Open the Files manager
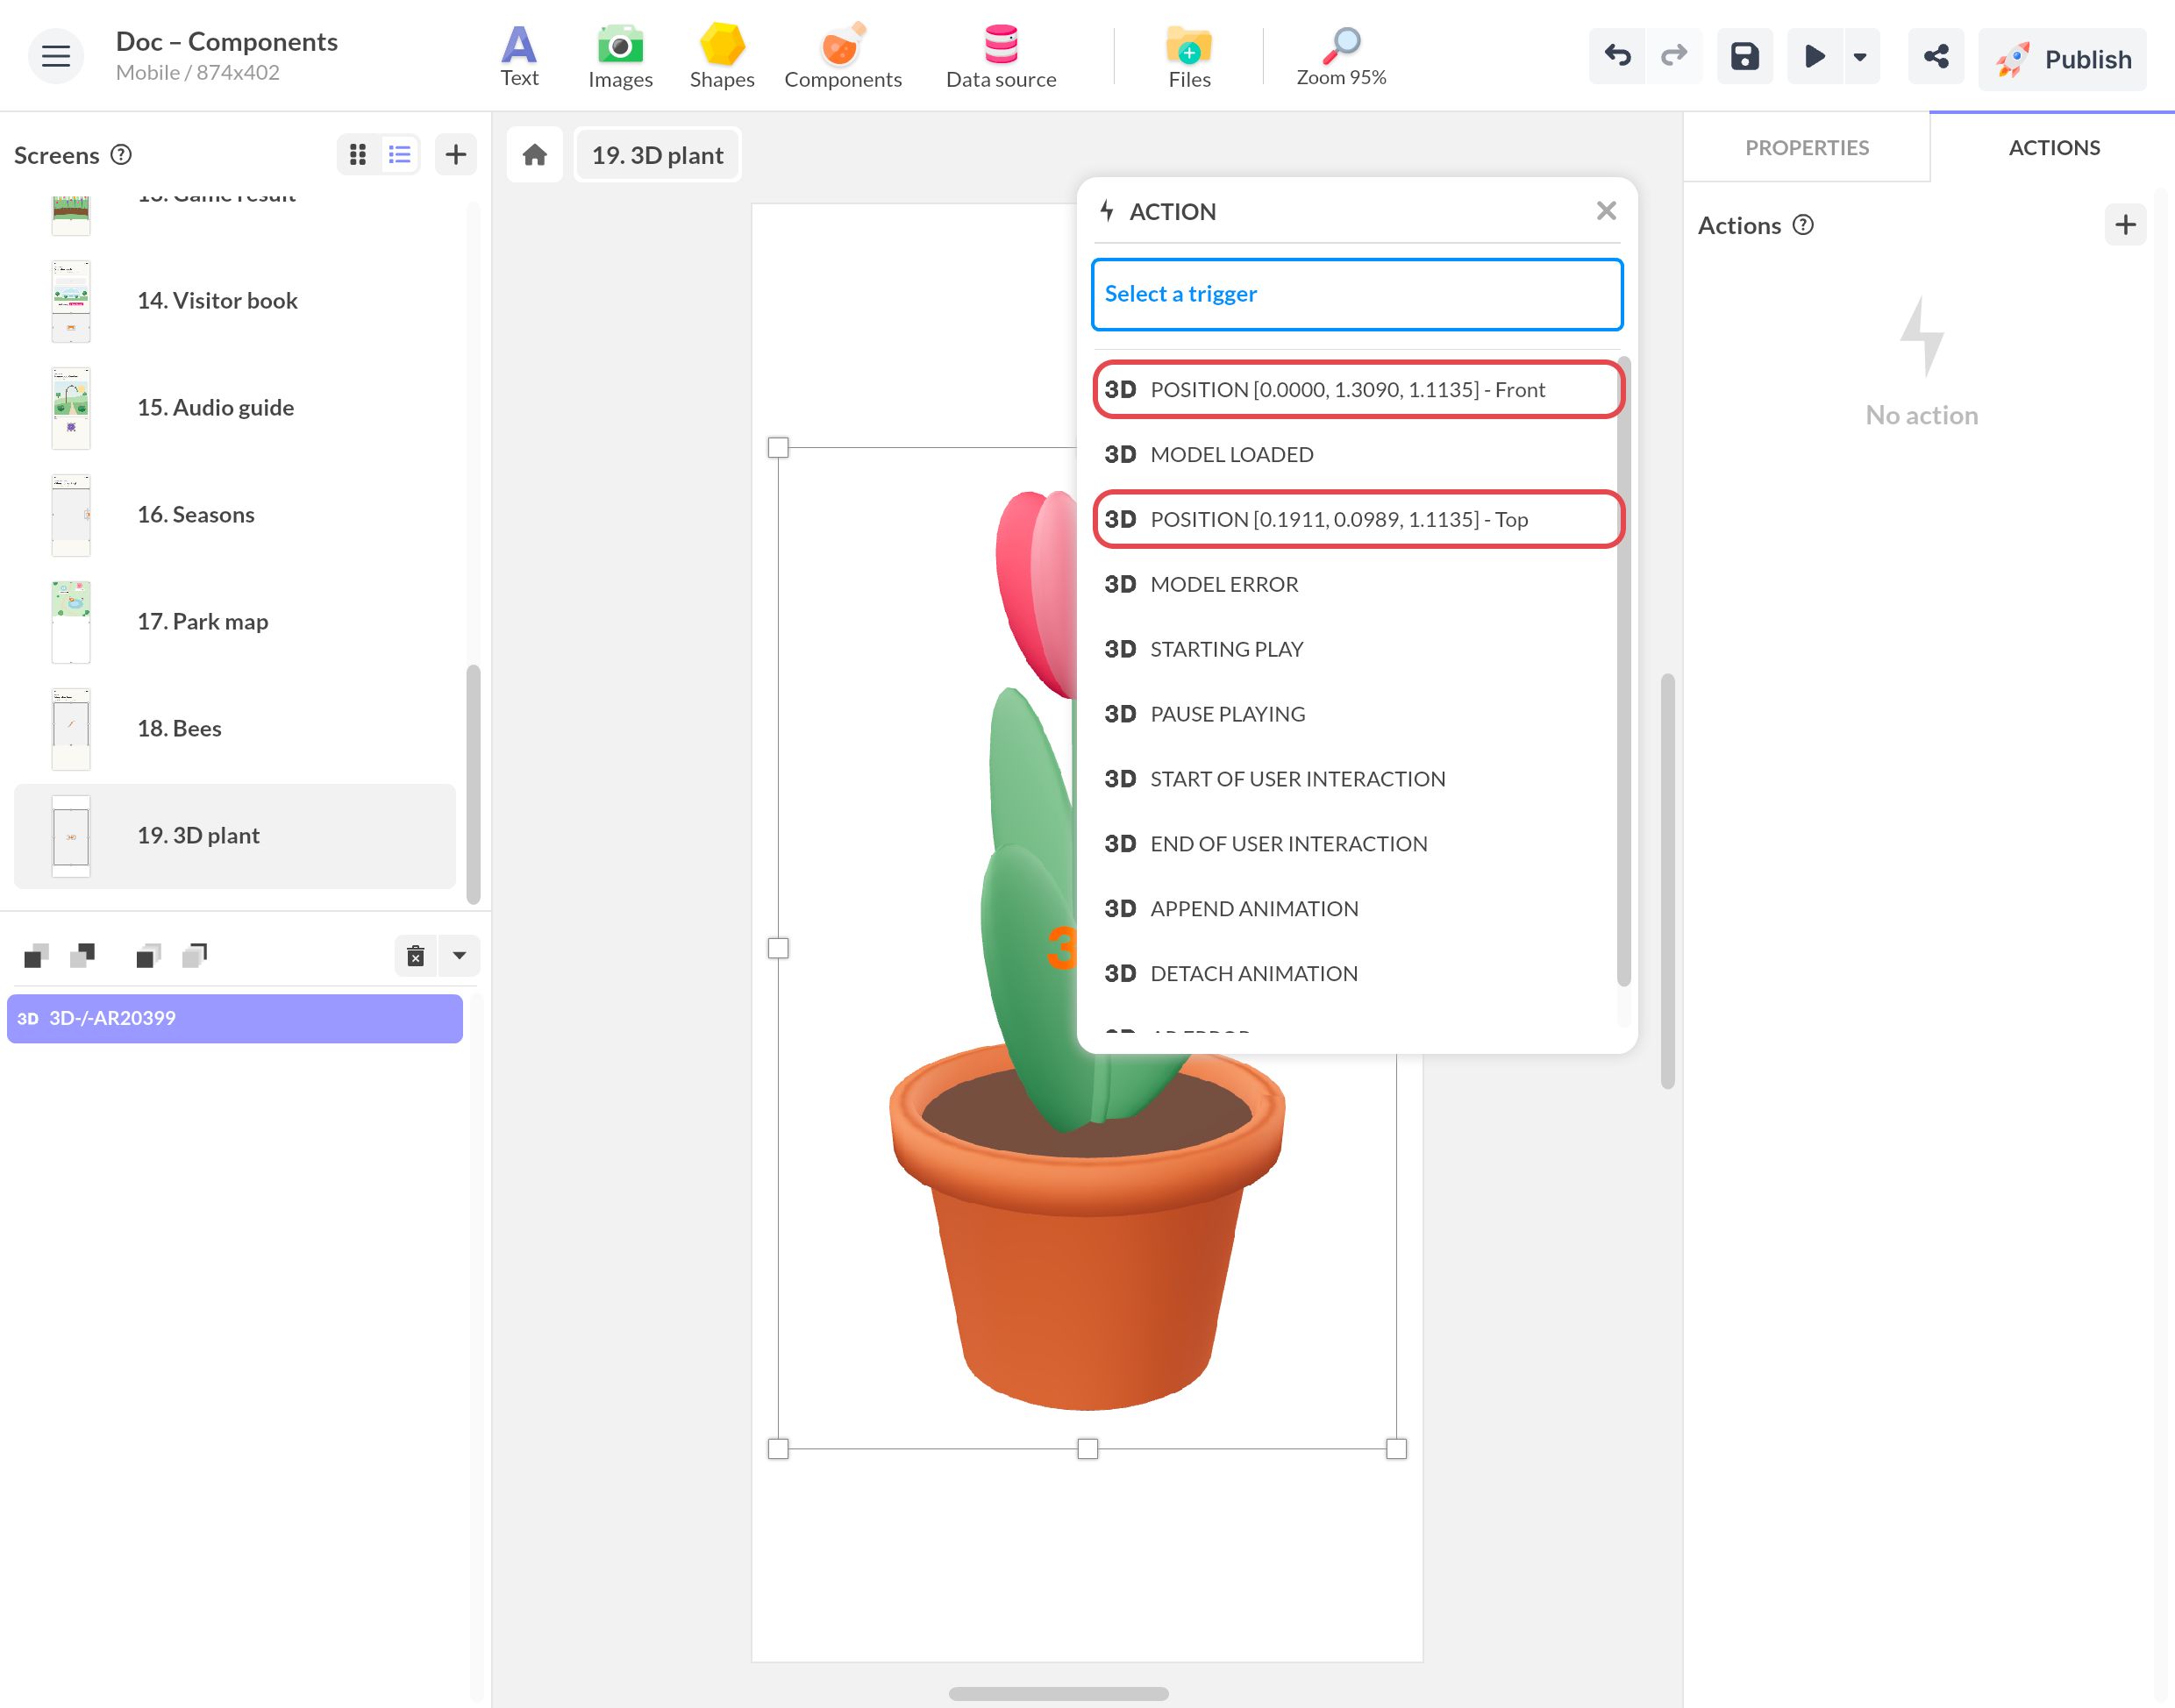 (x=1189, y=57)
